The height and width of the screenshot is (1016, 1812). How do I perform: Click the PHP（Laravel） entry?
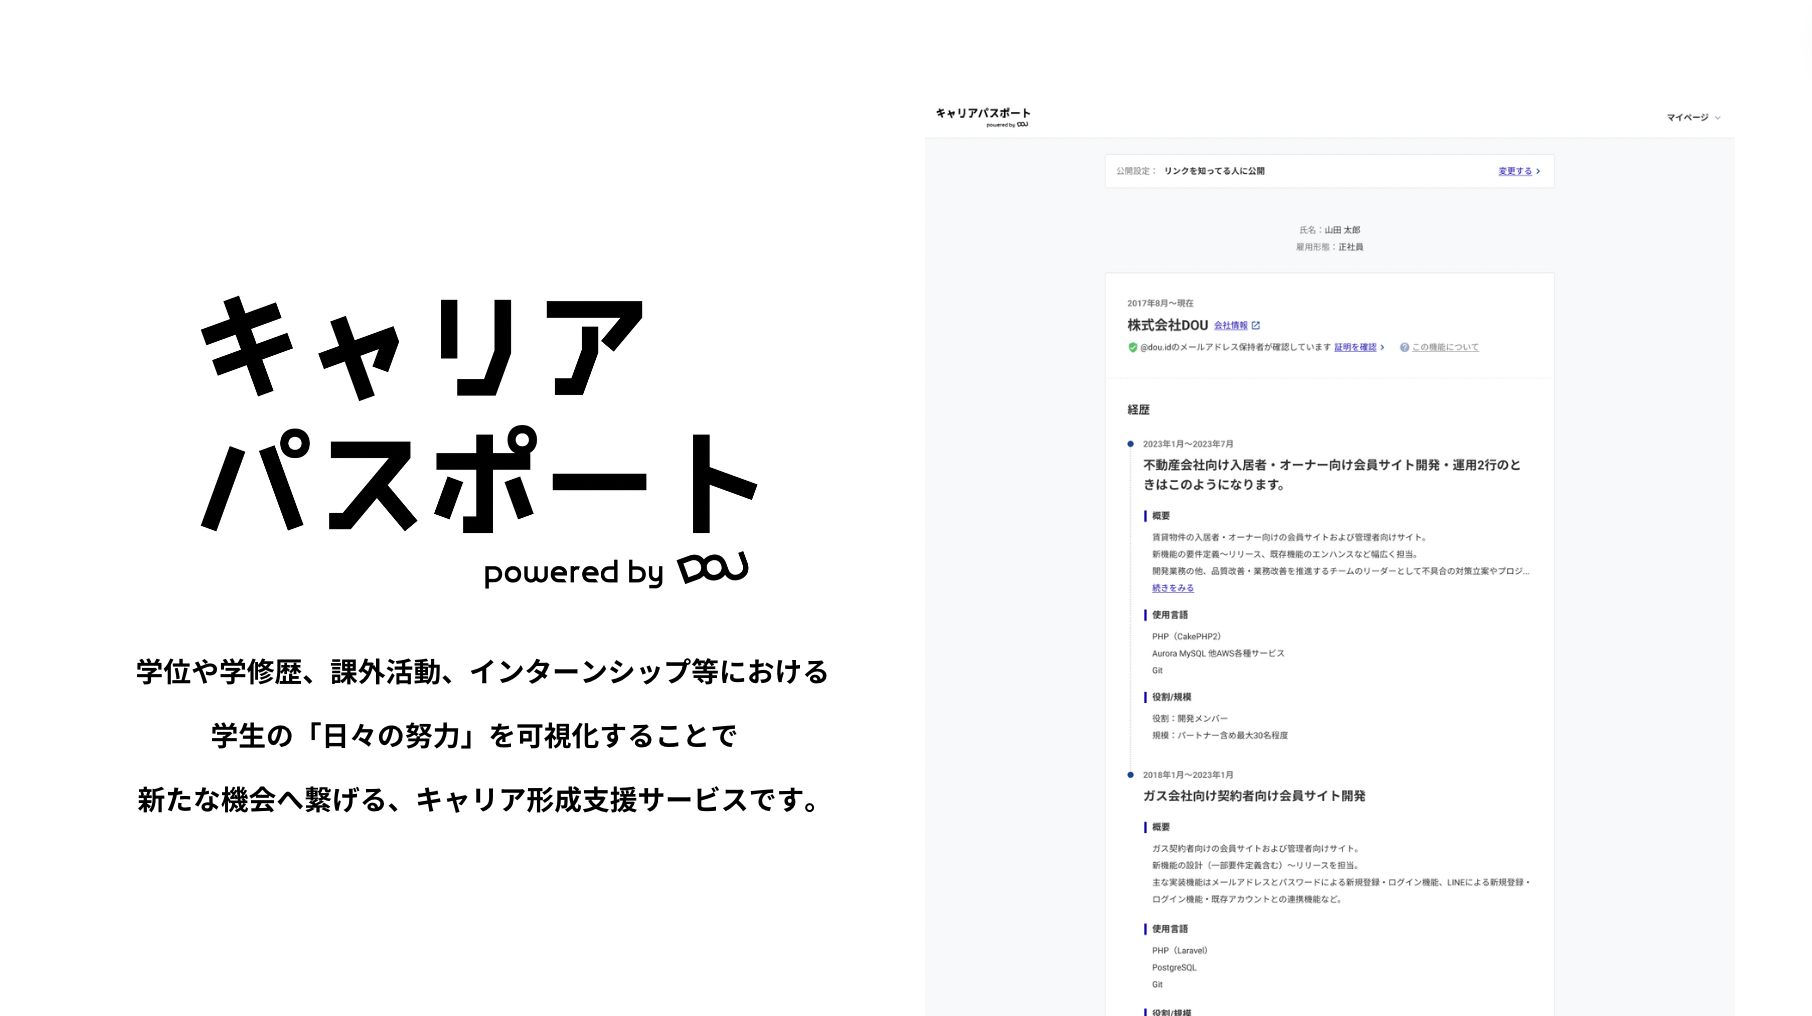coord(1180,950)
